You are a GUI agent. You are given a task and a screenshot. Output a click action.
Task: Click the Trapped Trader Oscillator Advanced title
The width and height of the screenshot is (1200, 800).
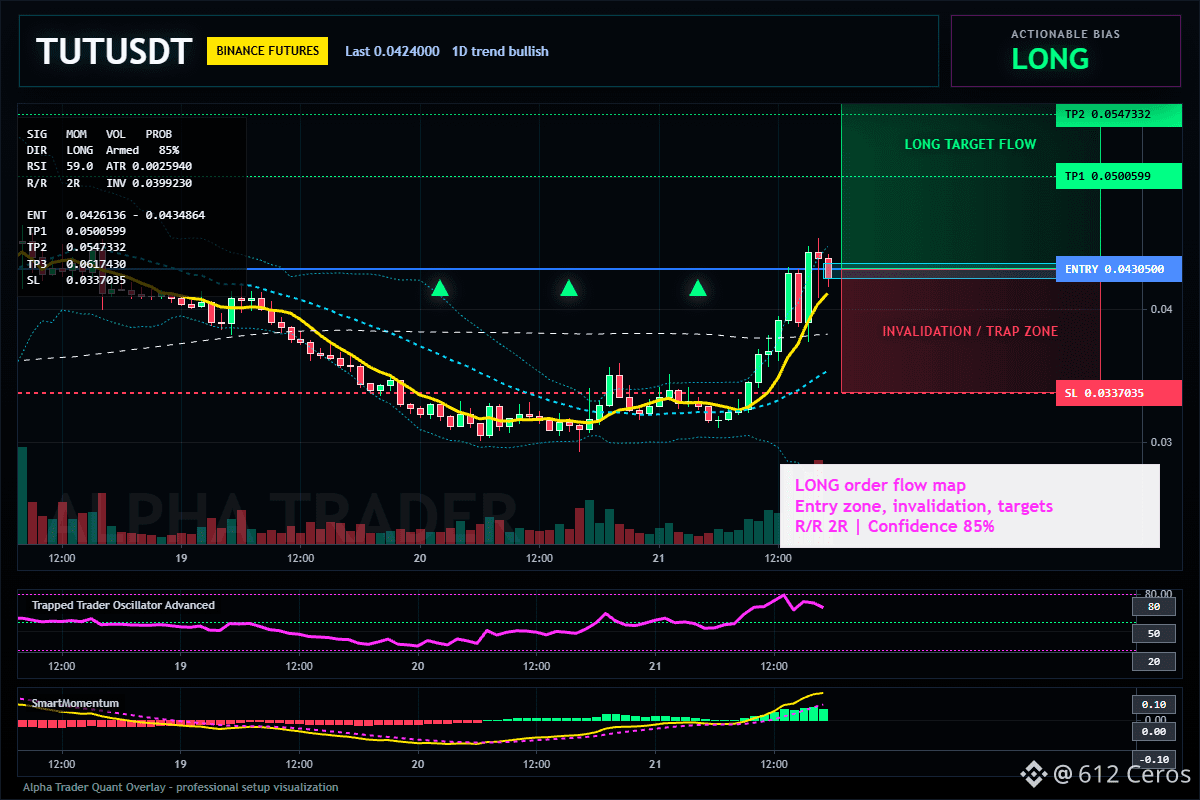[x=123, y=605]
